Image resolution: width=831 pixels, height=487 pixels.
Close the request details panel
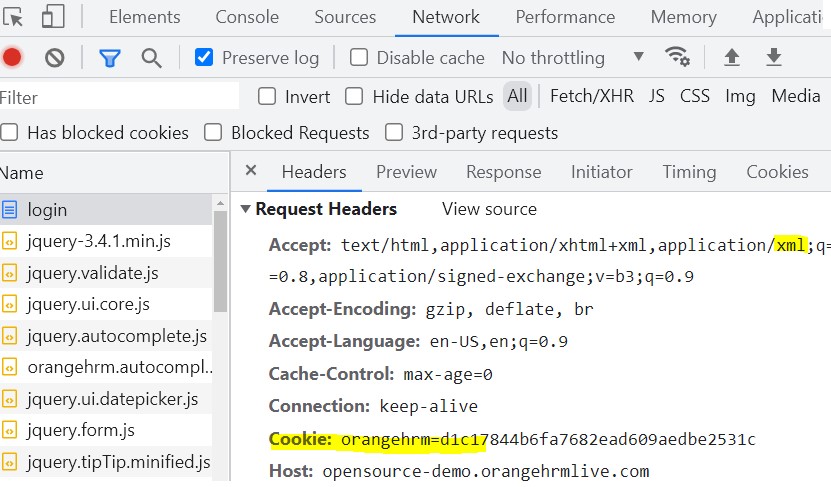pyautogui.click(x=251, y=171)
